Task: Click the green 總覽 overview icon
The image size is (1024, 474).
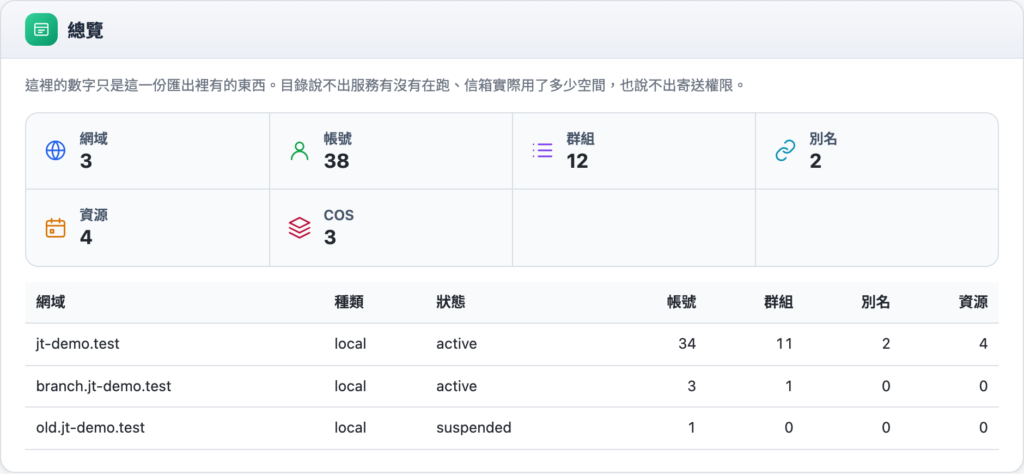Action: click(x=41, y=30)
